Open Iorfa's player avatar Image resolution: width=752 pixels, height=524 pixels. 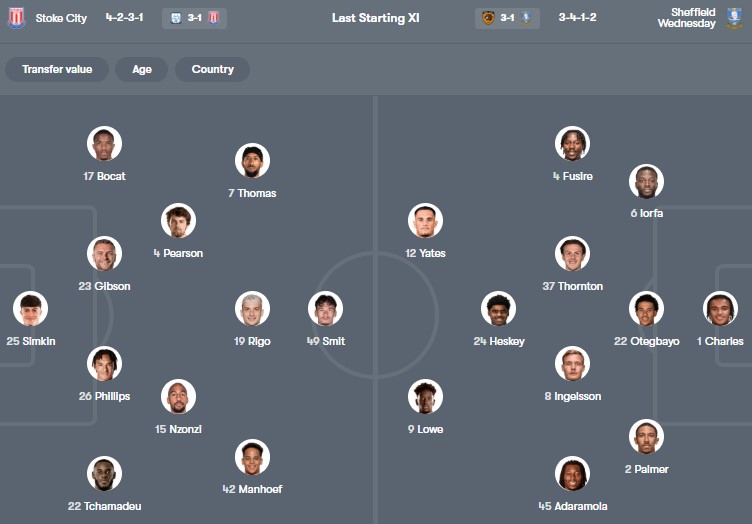coord(646,181)
